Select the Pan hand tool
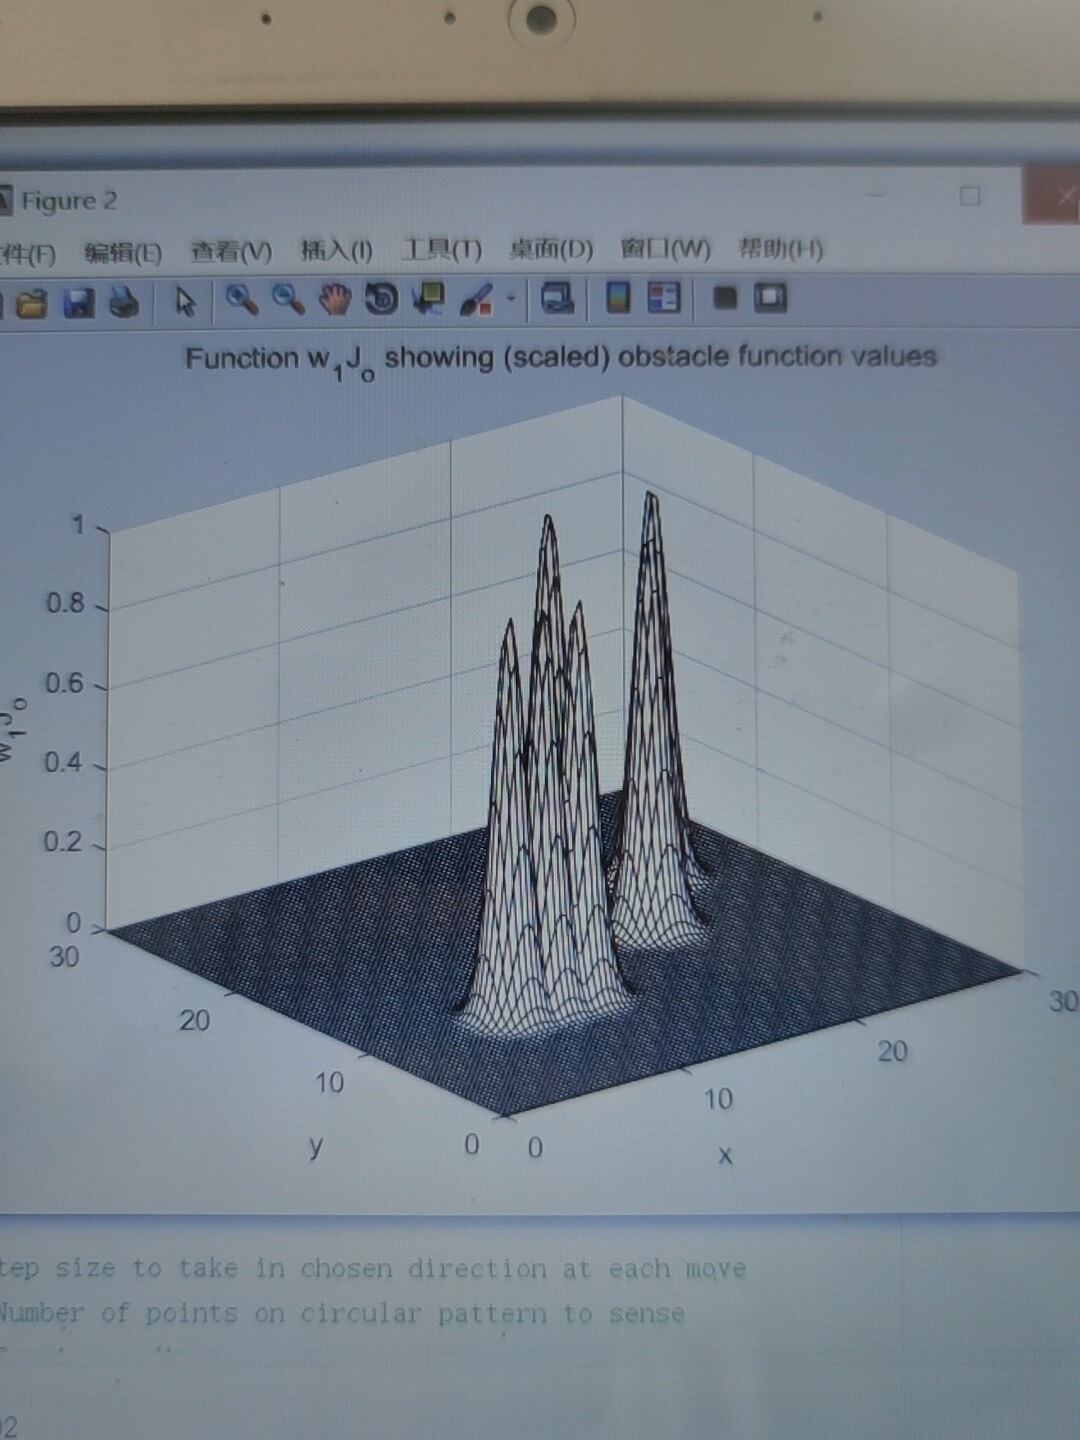 (335, 299)
